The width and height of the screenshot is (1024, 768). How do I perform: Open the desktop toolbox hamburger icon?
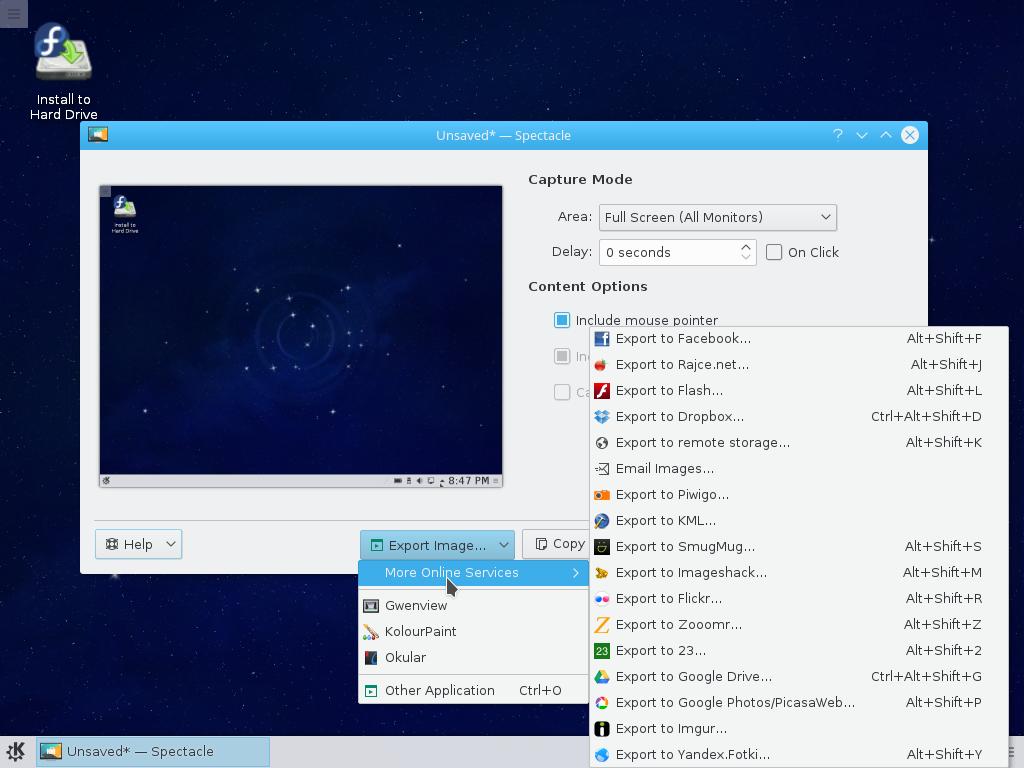[14, 14]
